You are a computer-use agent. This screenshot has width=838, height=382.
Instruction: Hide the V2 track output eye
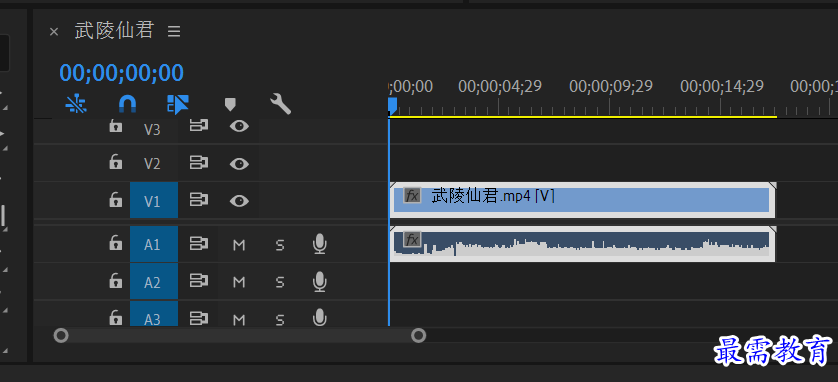coord(239,163)
